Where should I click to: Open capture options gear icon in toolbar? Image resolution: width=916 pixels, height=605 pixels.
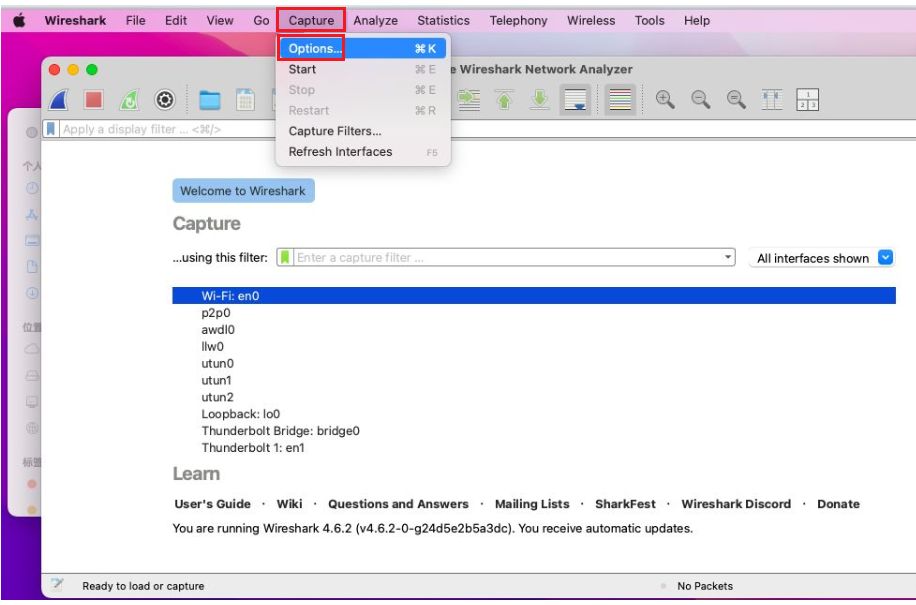165,99
